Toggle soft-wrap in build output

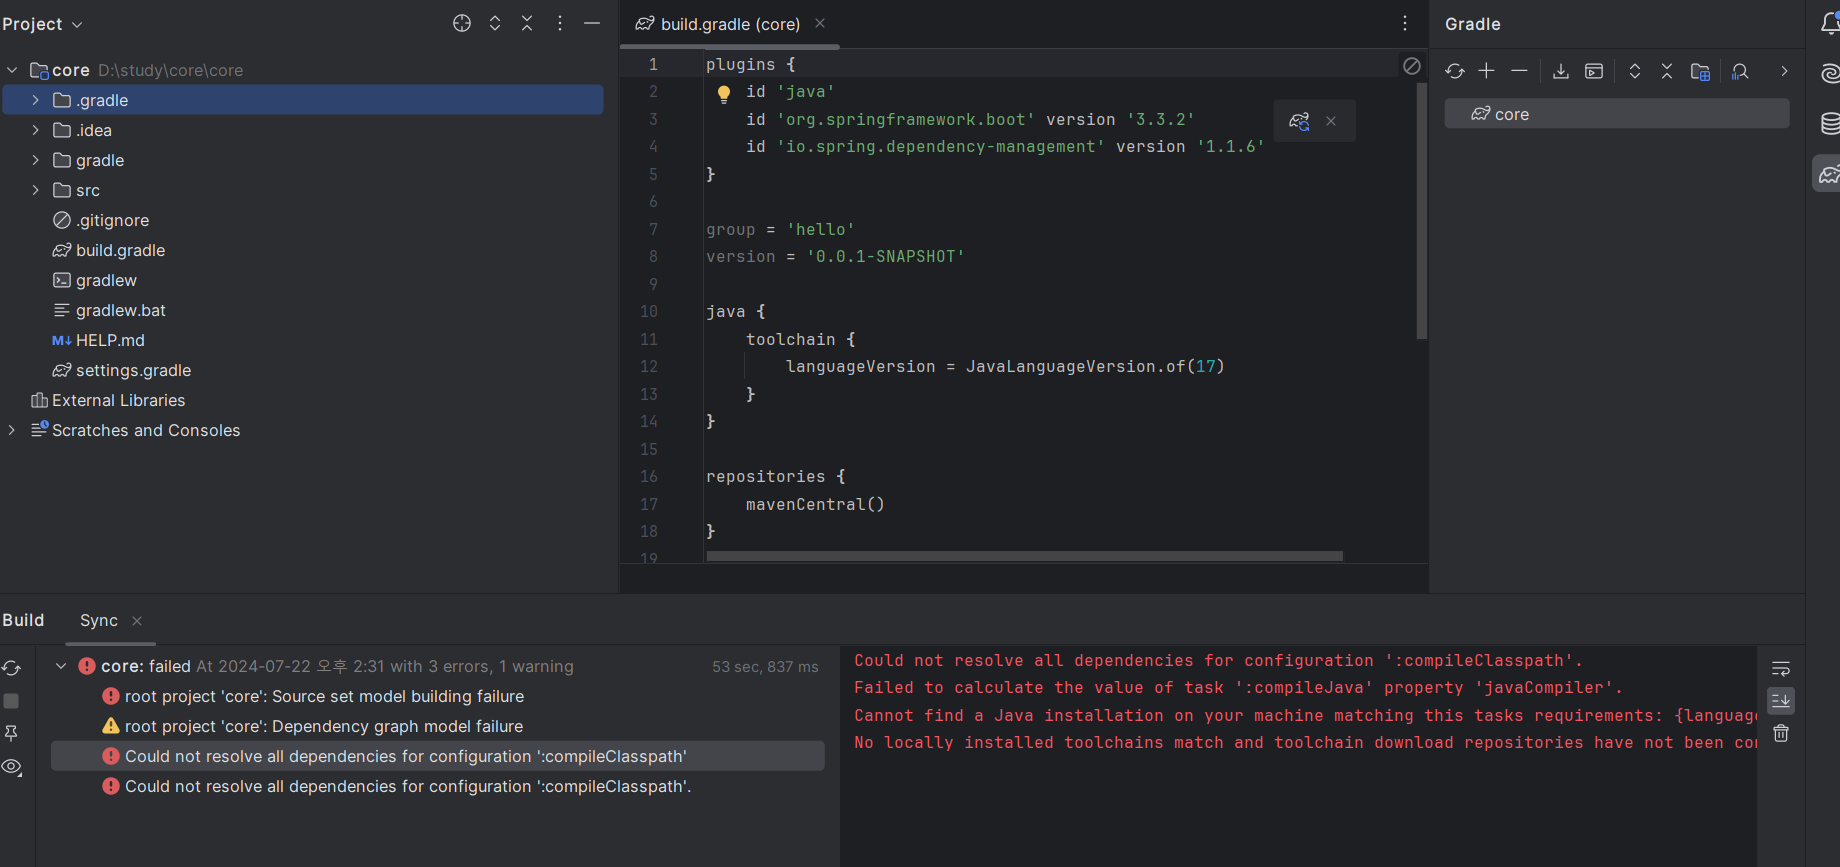[x=1781, y=668]
